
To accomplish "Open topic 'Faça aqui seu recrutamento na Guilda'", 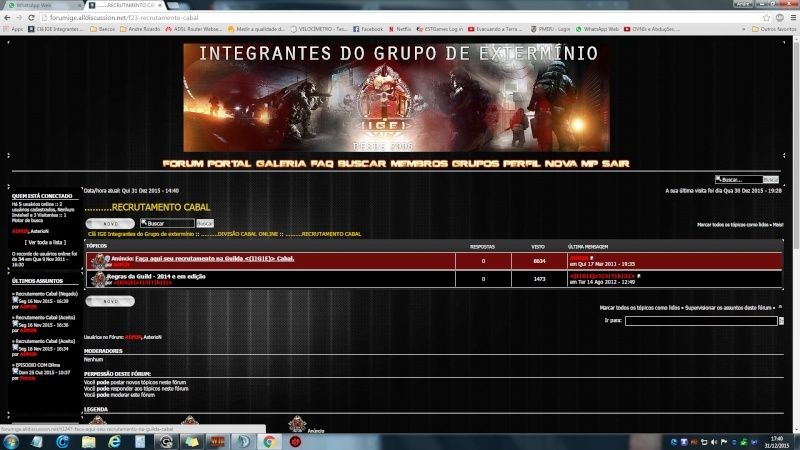I will pos(214,259).
